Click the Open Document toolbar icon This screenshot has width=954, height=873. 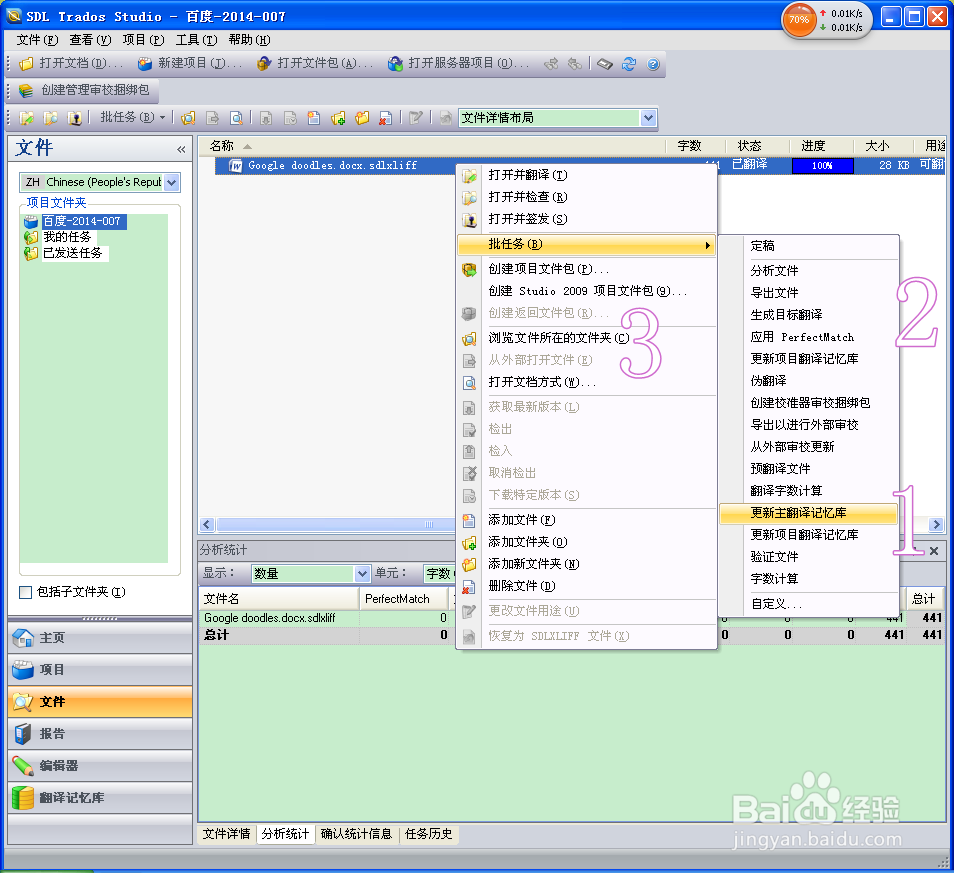point(26,63)
